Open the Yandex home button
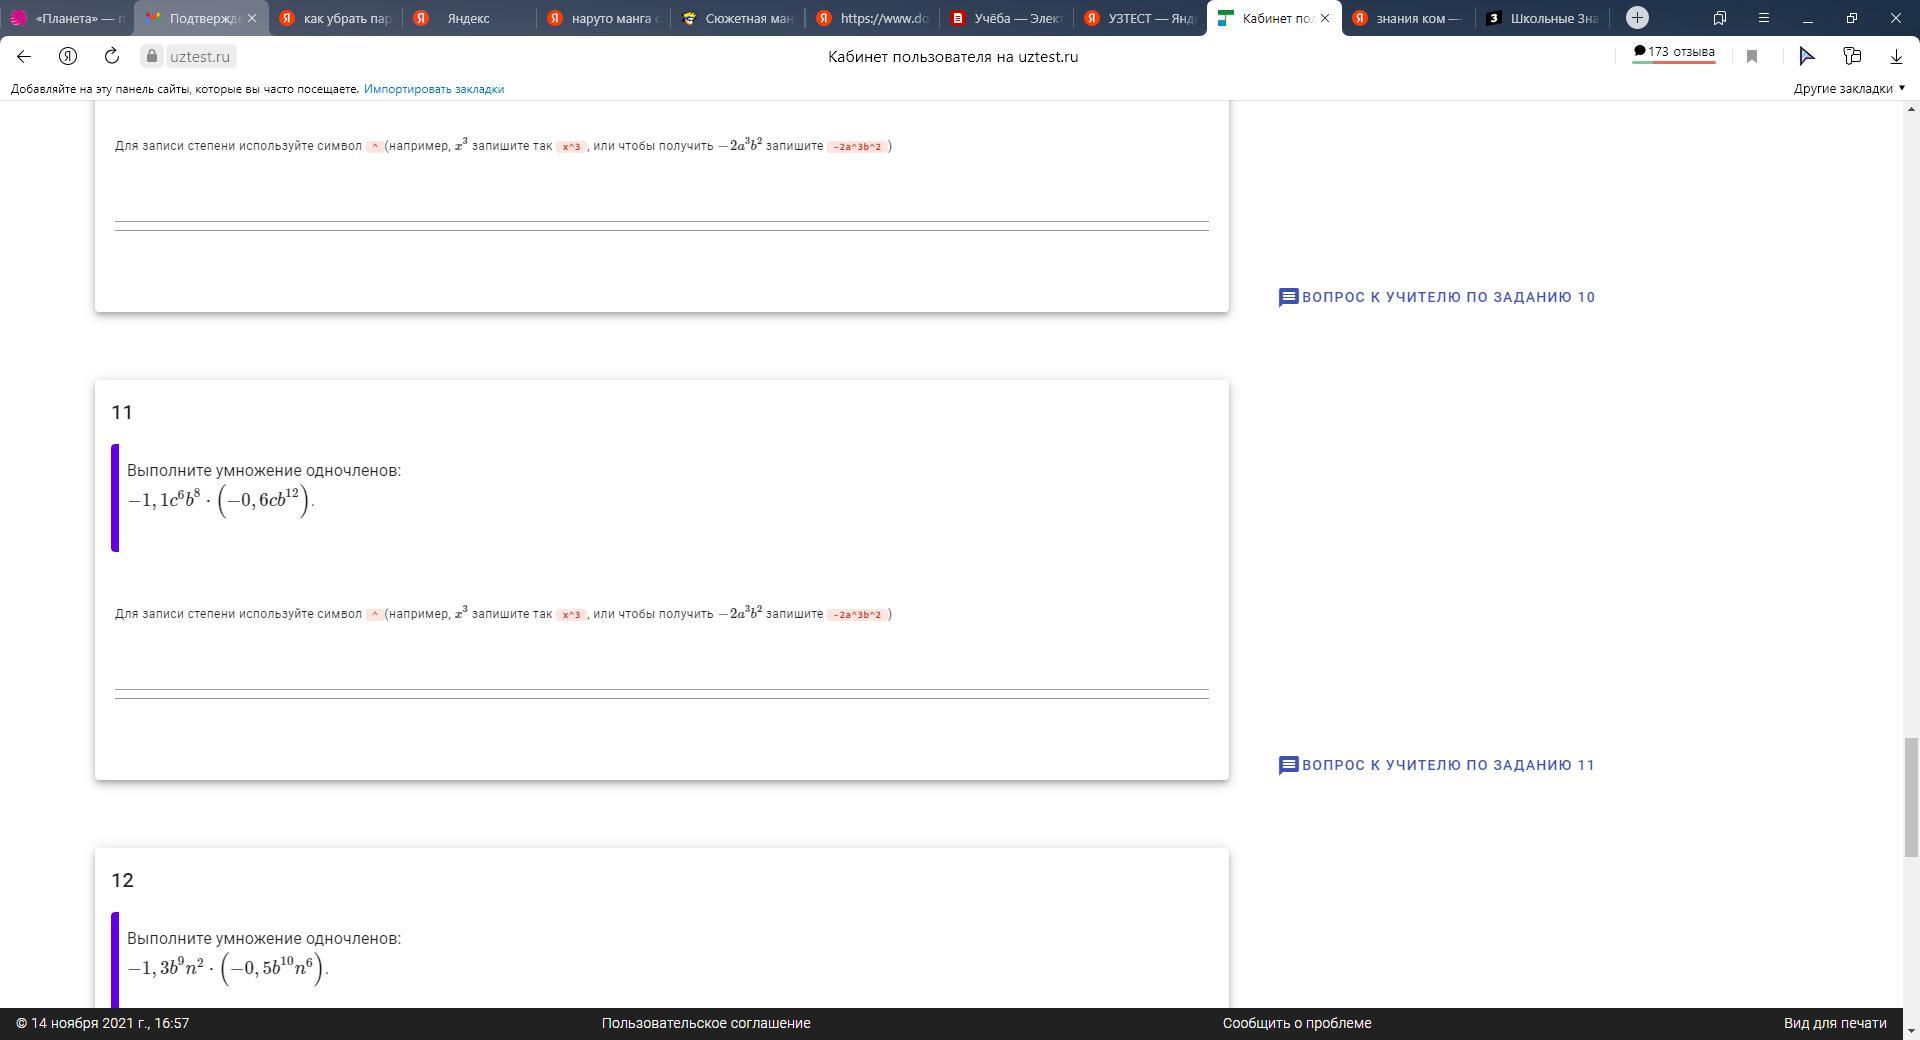 [x=68, y=56]
